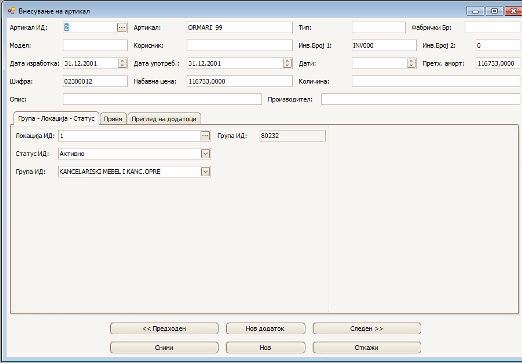Open the Прием tab
This screenshot has height=363, width=522.
pos(113,119)
